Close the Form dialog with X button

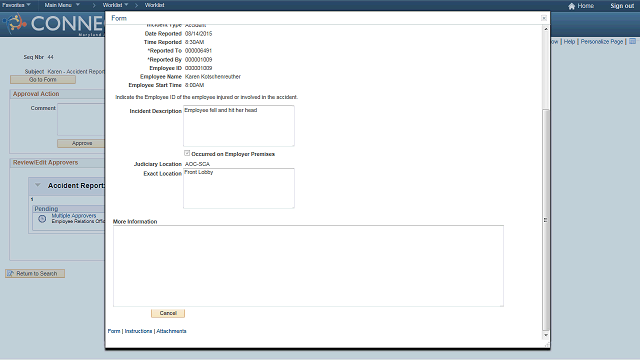(x=544, y=18)
